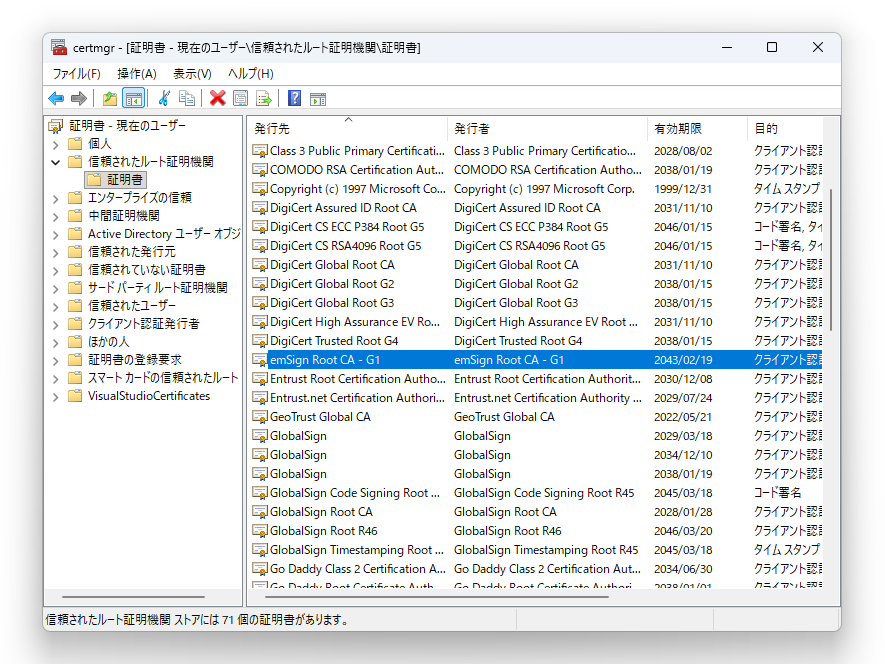The image size is (885, 664).
Task: Expand the 信頼されていない証明書 node
Action: click(x=55, y=270)
